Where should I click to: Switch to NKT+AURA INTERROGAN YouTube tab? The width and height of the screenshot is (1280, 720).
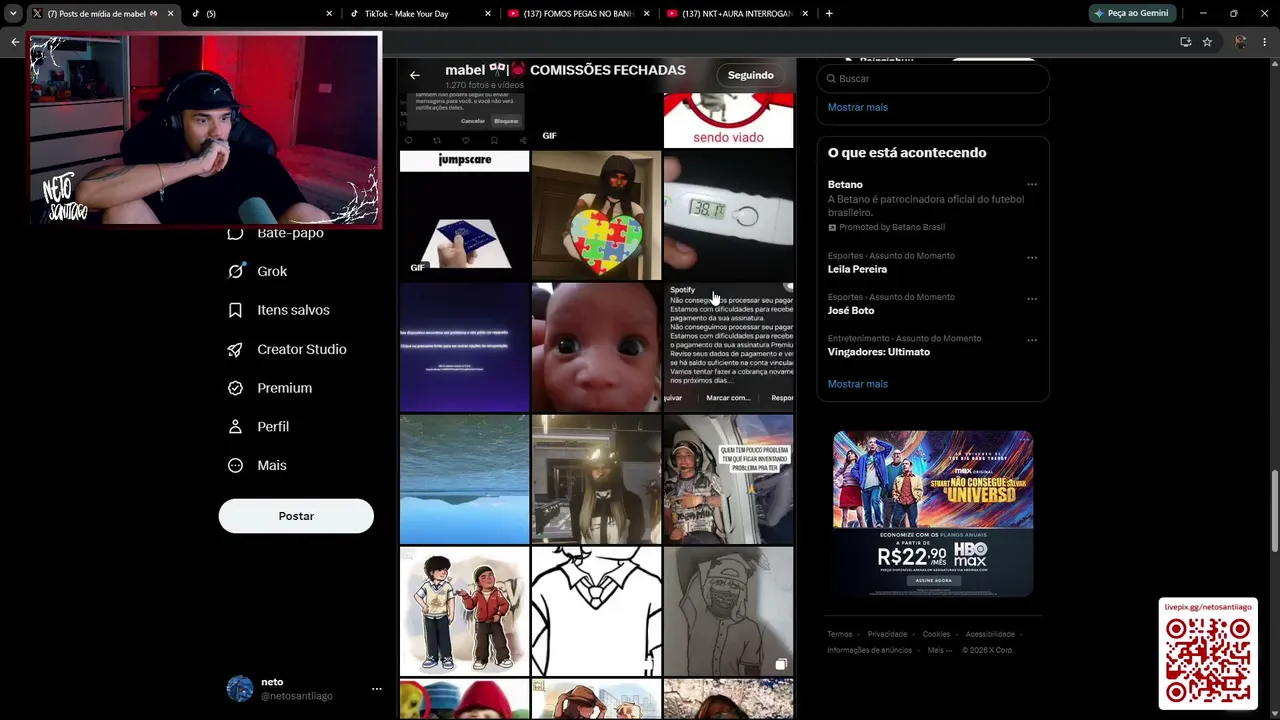(739, 14)
